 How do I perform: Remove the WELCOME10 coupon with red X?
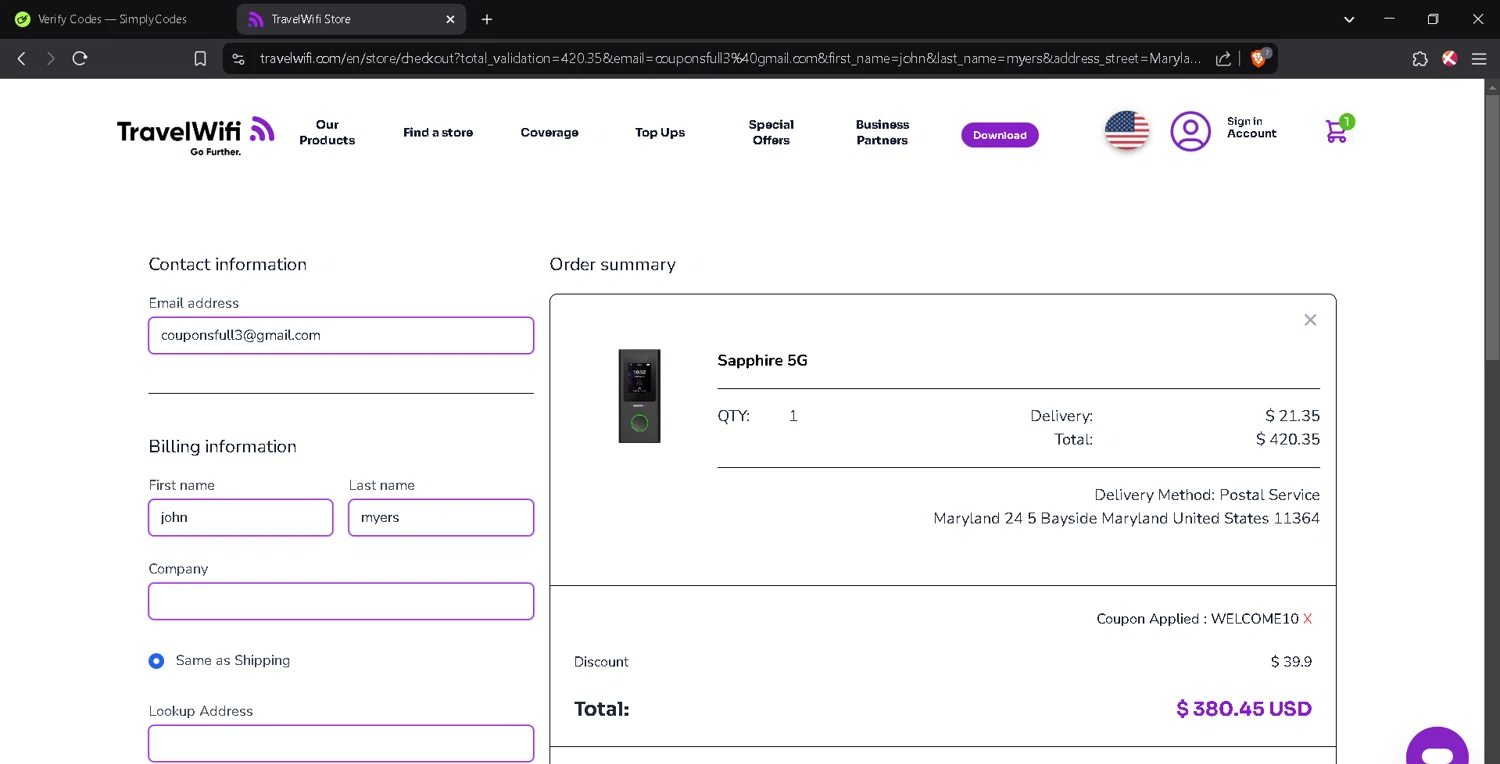(x=1307, y=619)
